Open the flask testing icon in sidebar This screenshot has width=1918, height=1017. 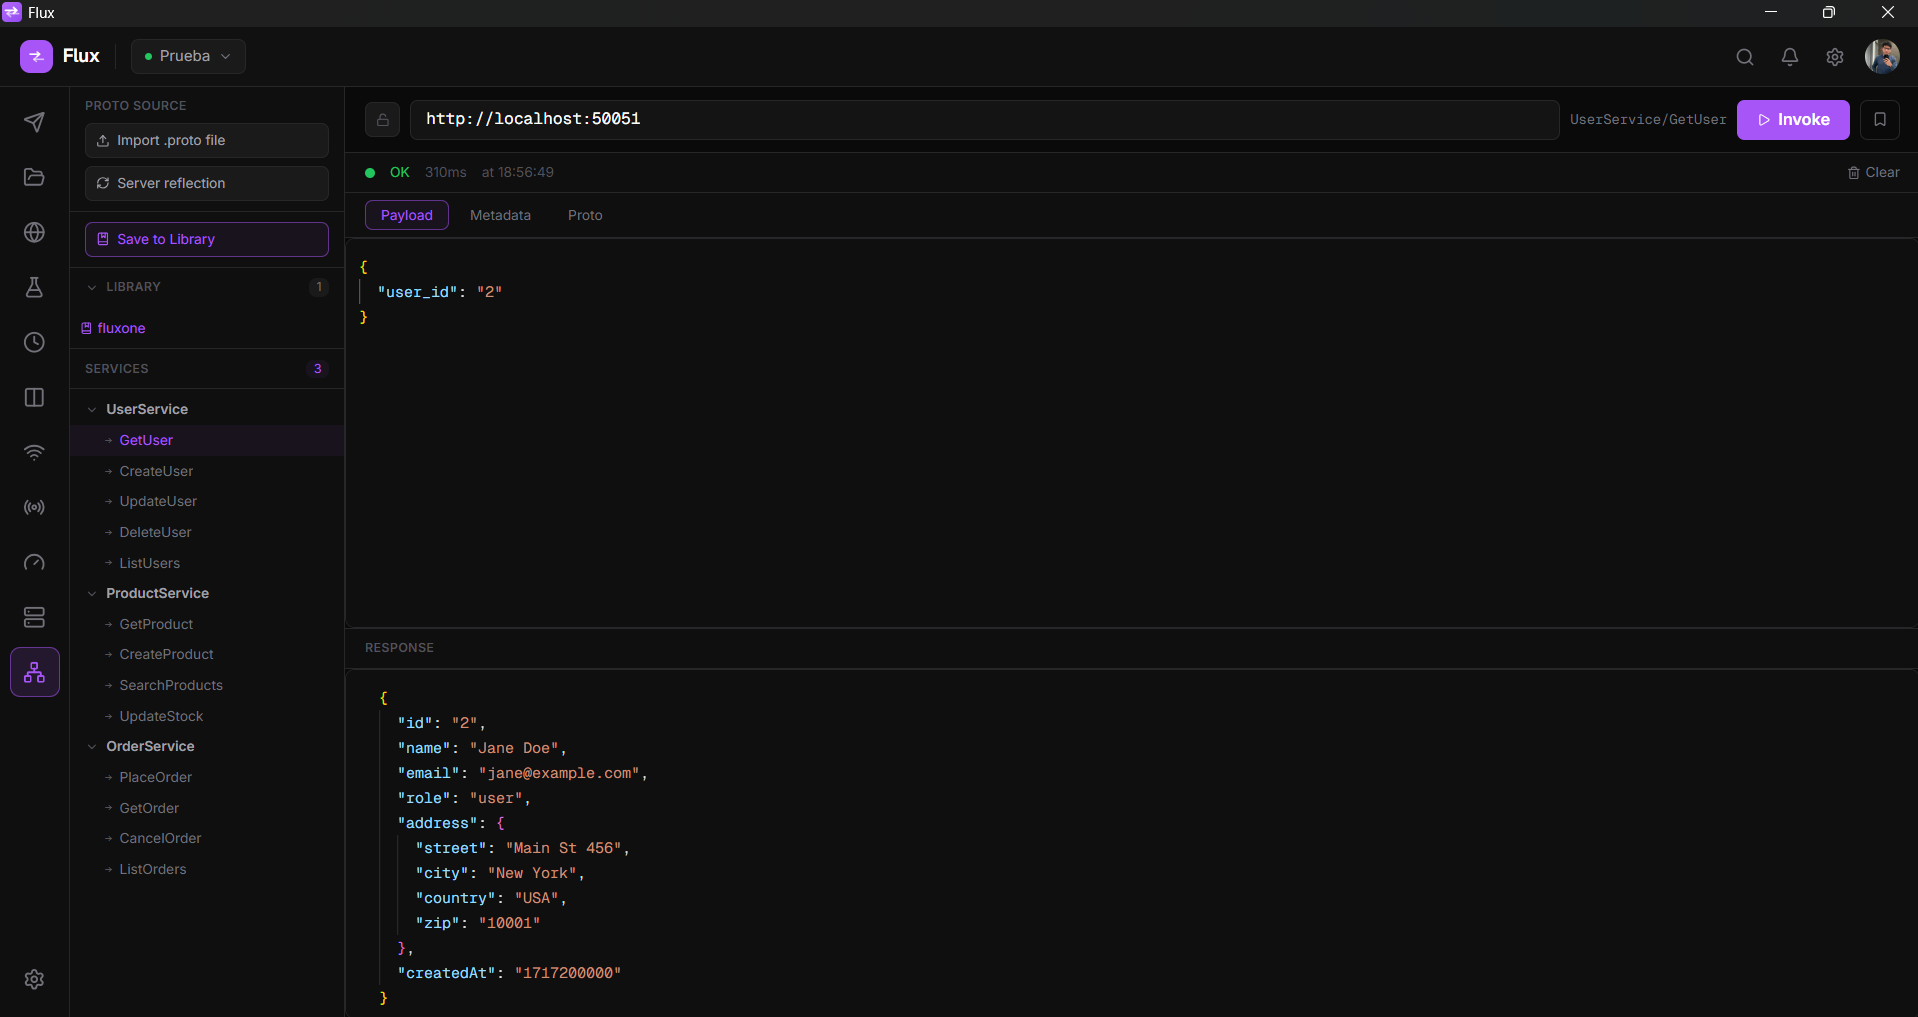point(34,287)
